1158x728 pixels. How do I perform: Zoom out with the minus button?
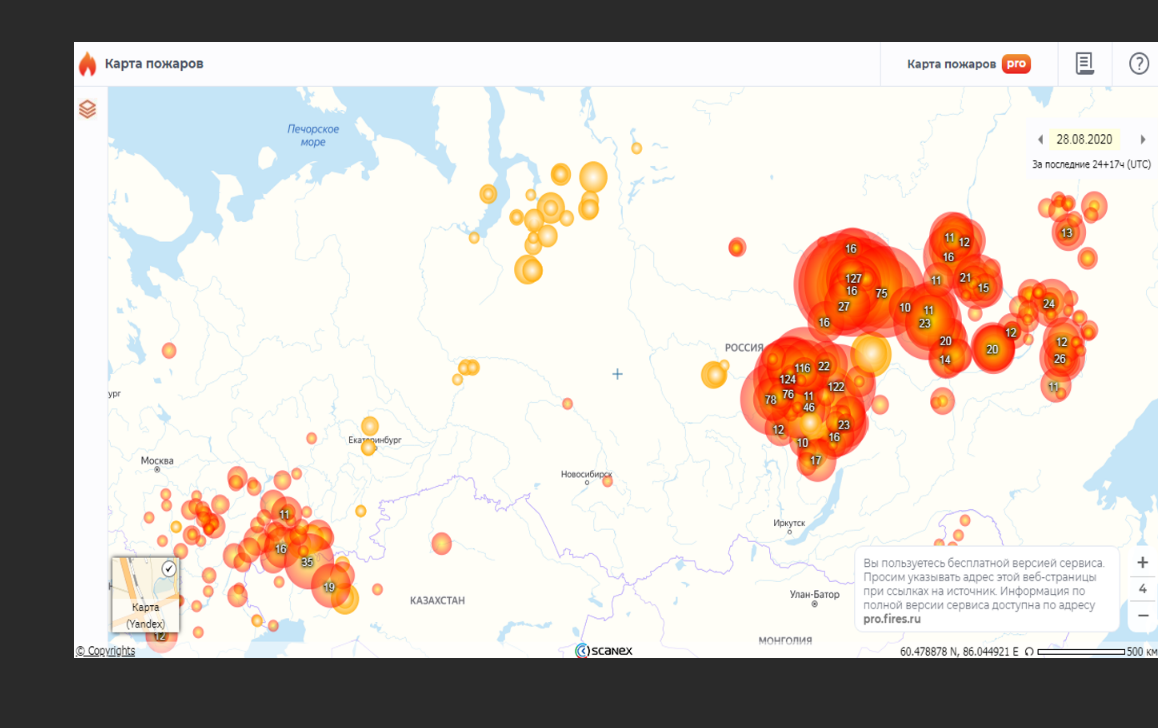1142,615
